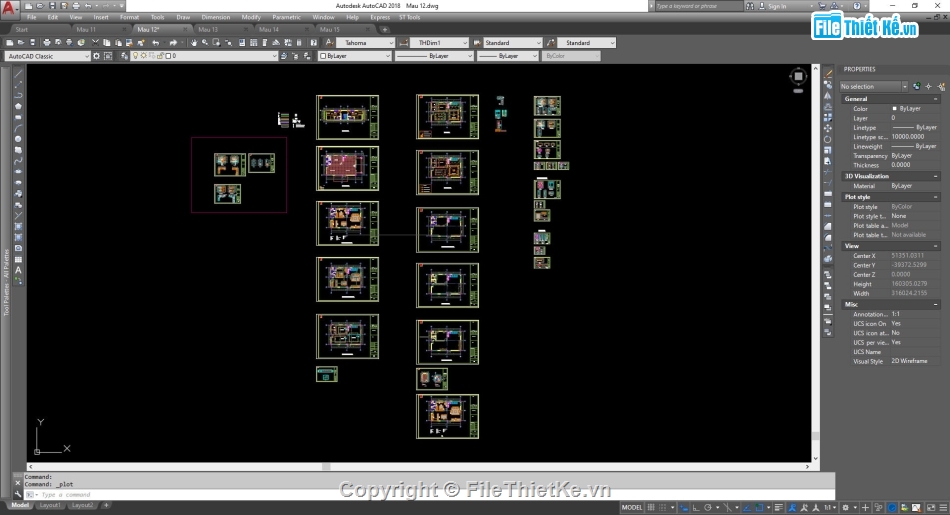Click the Help question mark icon
This screenshot has height=515, width=950.
click(x=313, y=42)
